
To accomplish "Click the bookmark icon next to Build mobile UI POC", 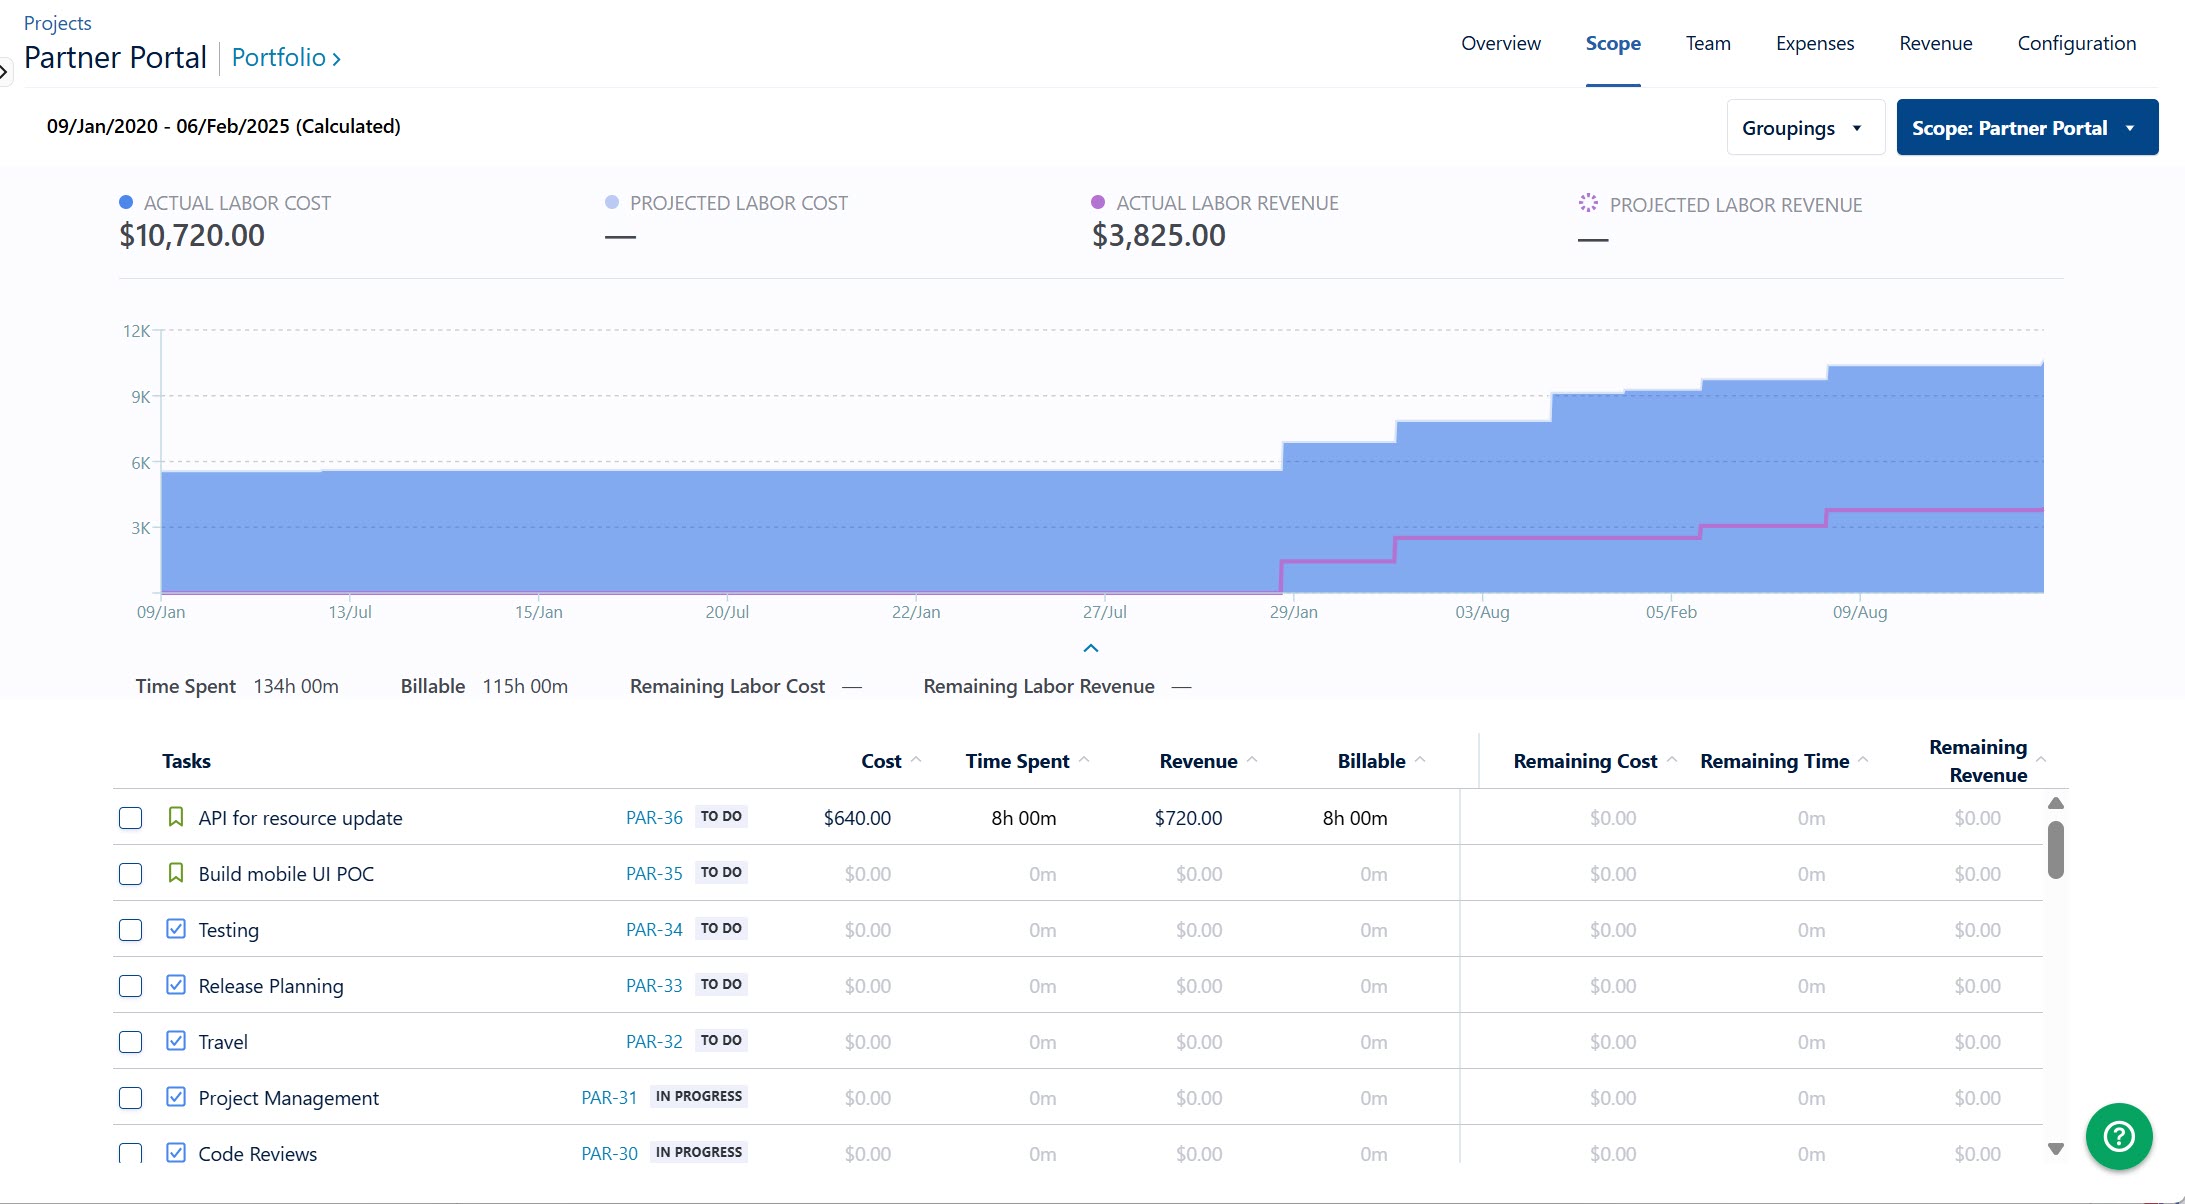I will [176, 873].
